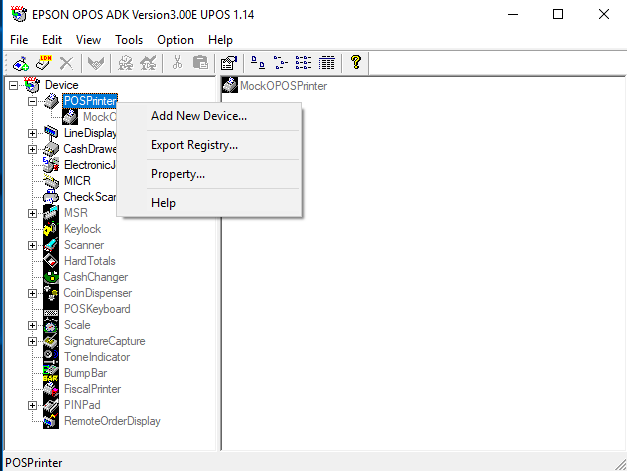Screen dimensions: 627x471
Task: Click the grayed Paste clipboard toolbar icon
Action: coord(200,63)
